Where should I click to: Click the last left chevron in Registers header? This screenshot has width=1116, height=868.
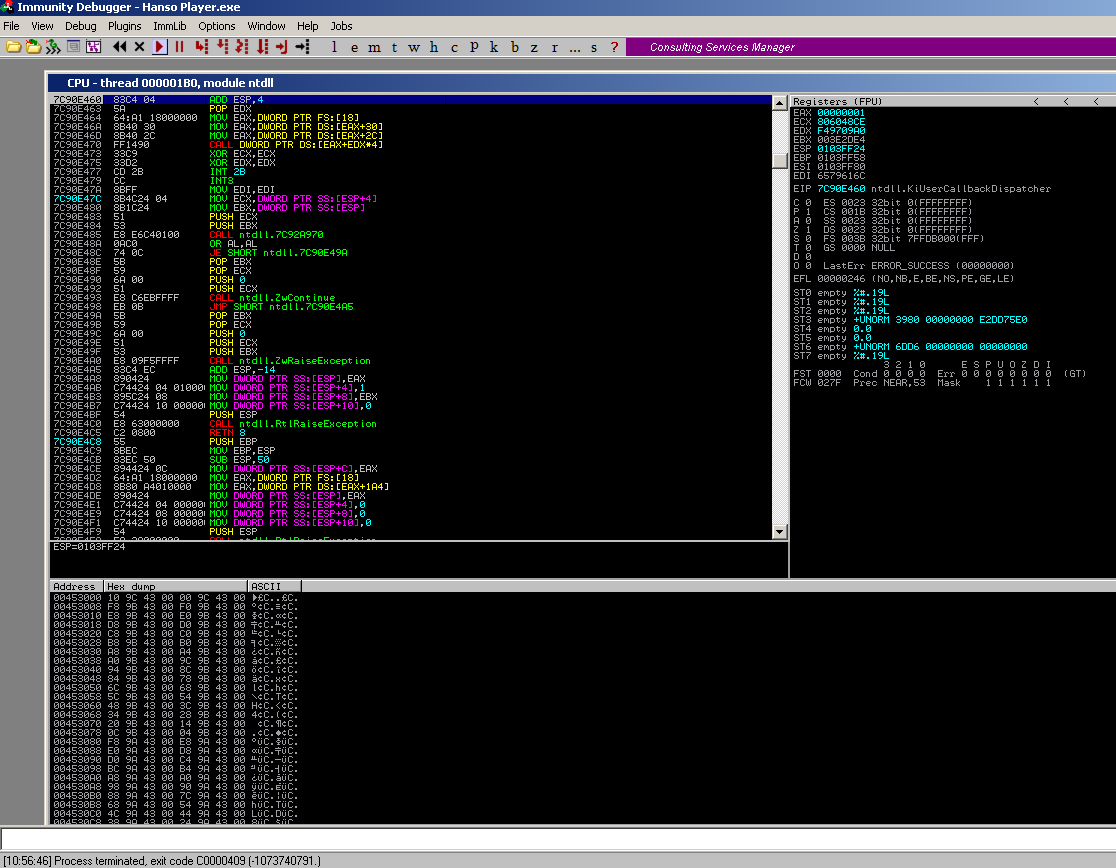point(1096,101)
